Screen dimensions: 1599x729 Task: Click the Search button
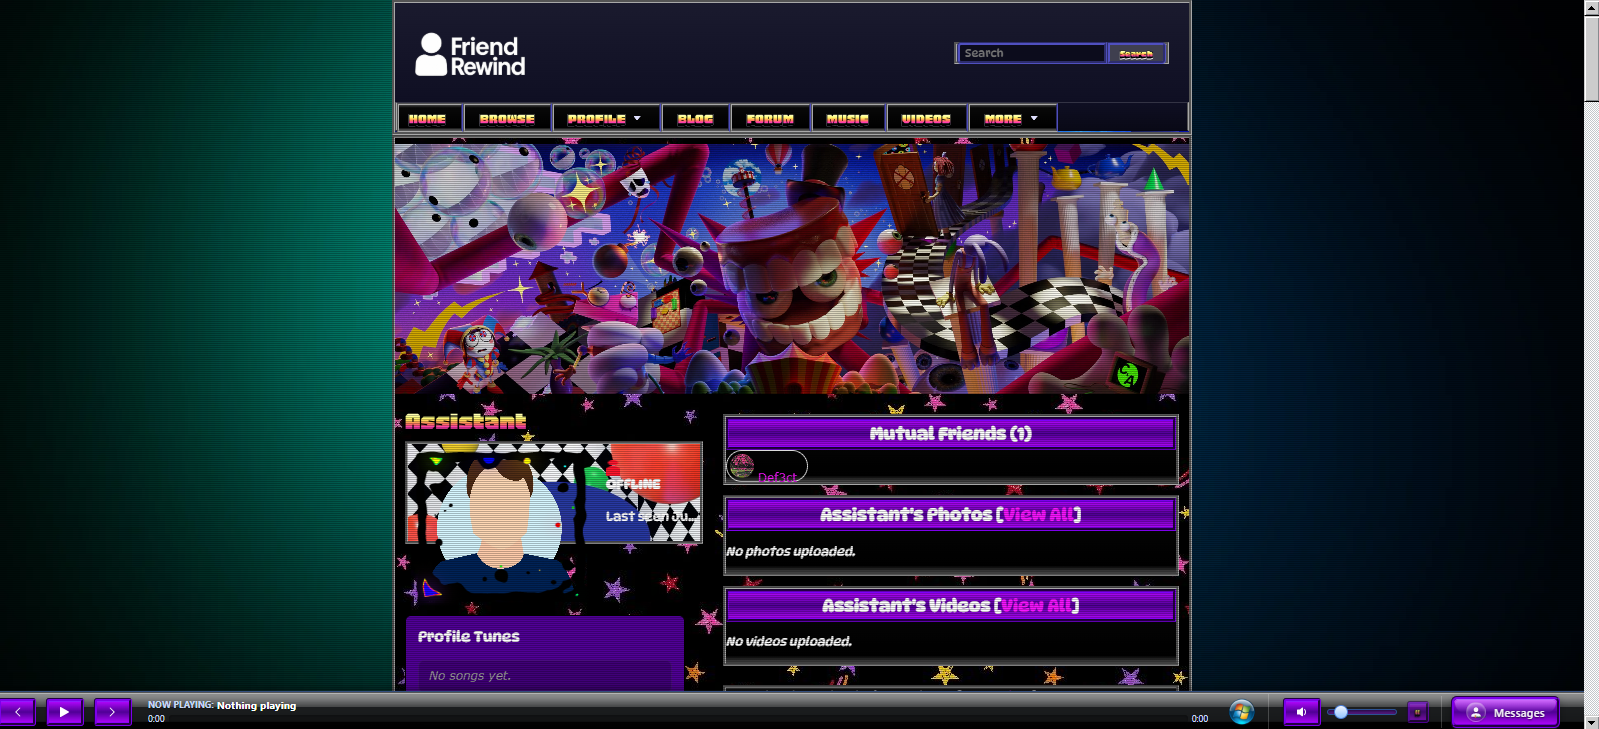point(1136,53)
